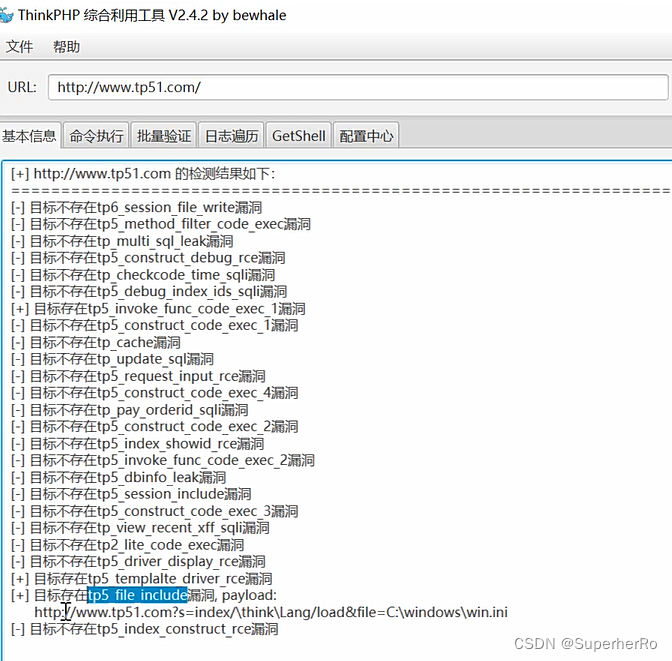This screenshot has height=661, width=672.
Task: Click the tp5_invoke_func_code_exec_1 vulnerable line
Action: click(158, 309)
